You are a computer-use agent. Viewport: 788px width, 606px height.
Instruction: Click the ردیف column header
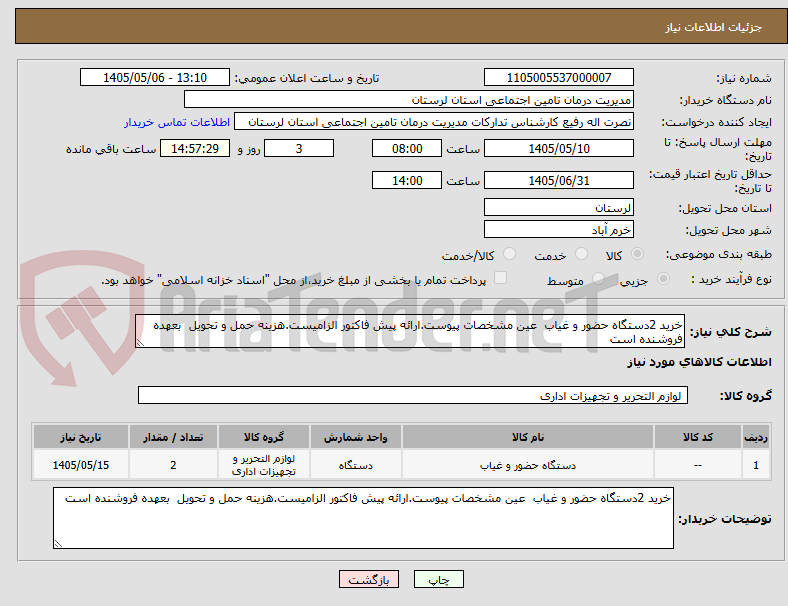(x=756, y=437)
